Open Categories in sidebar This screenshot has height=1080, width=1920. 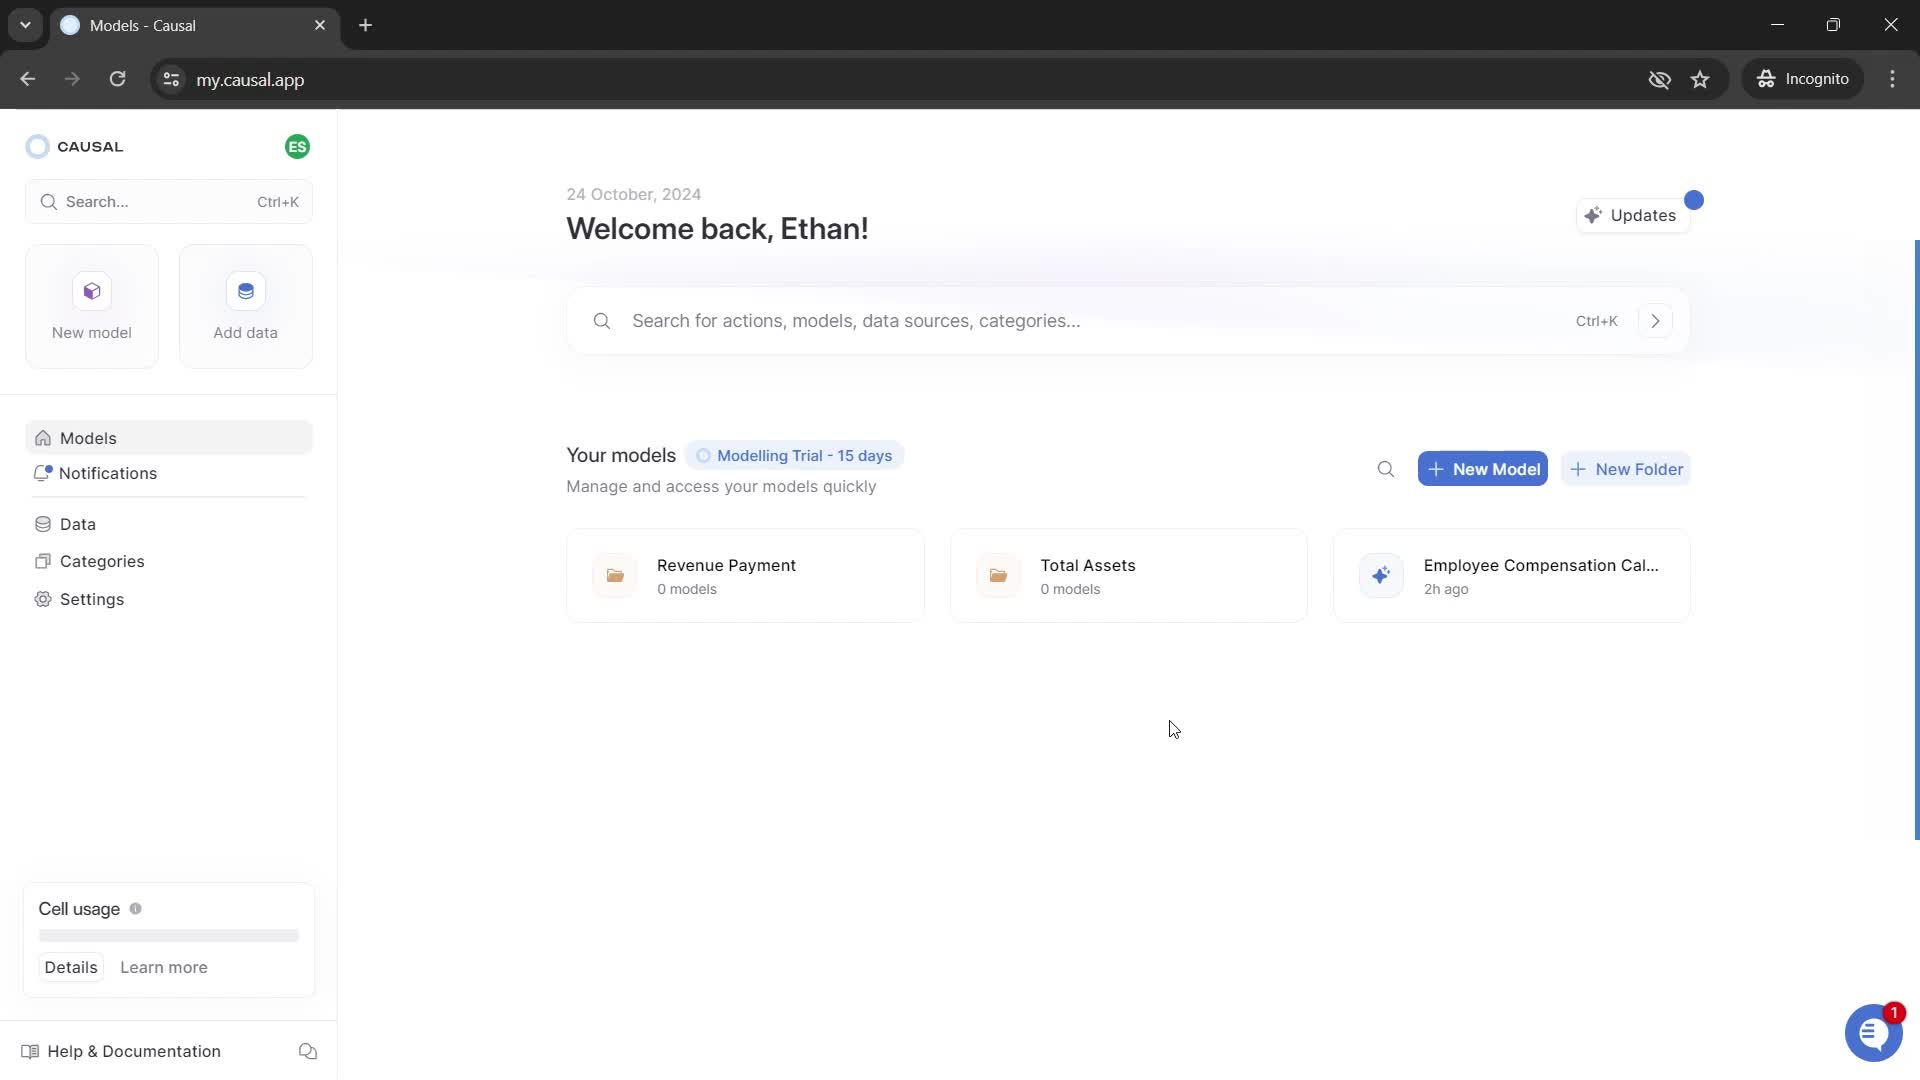(x=102, y=560)
